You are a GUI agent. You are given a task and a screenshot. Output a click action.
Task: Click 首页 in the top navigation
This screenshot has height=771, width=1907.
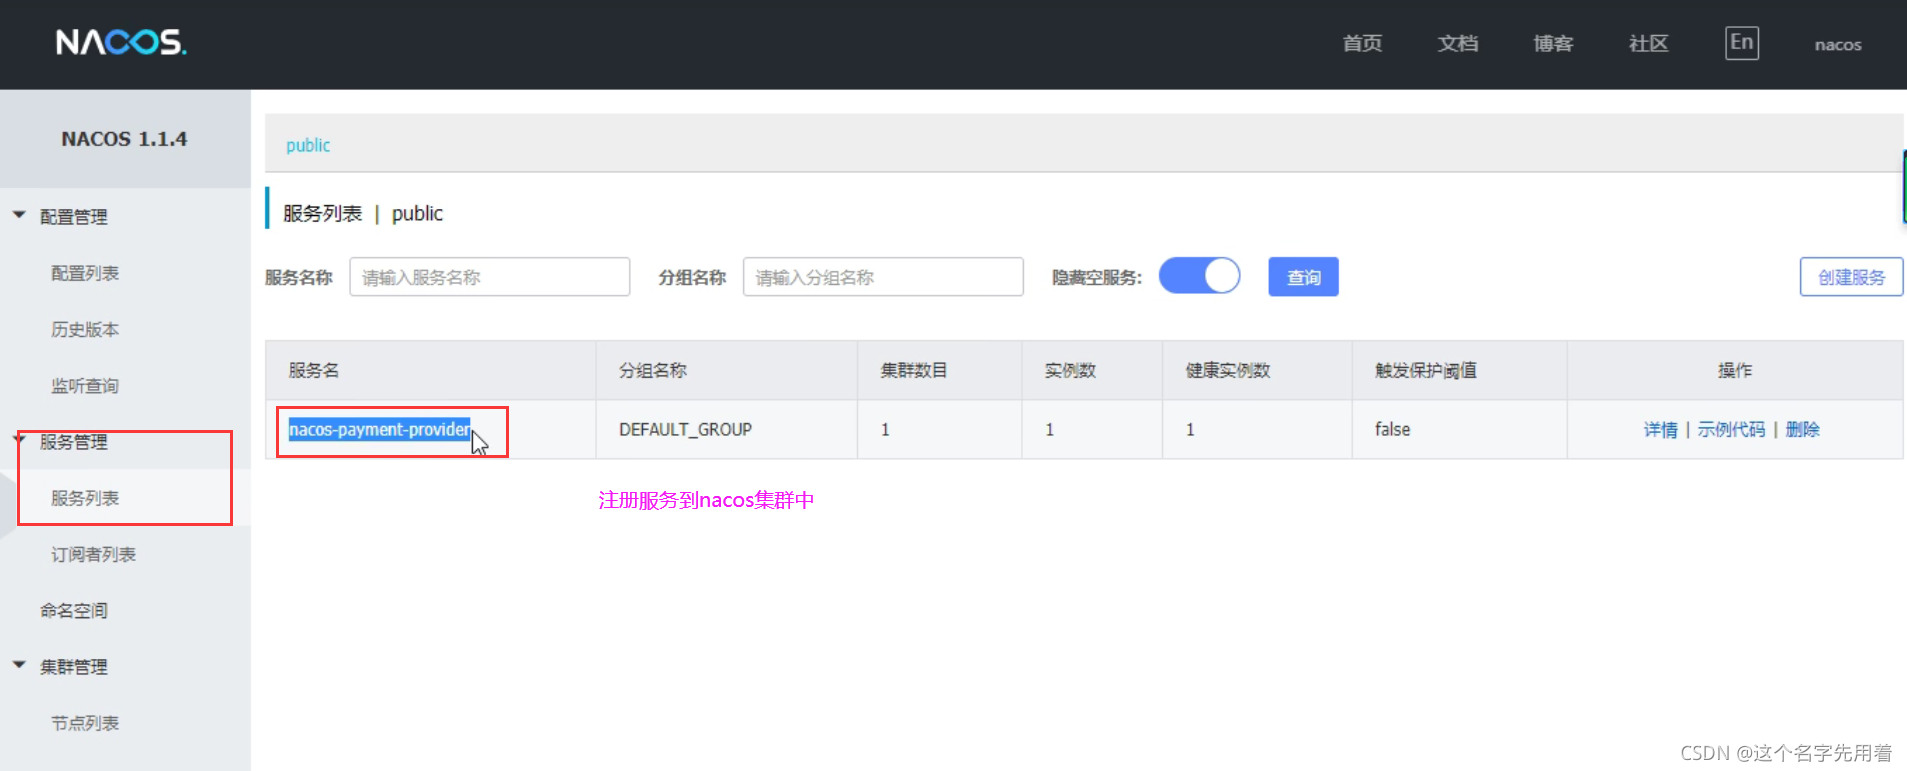(1362, 43)
